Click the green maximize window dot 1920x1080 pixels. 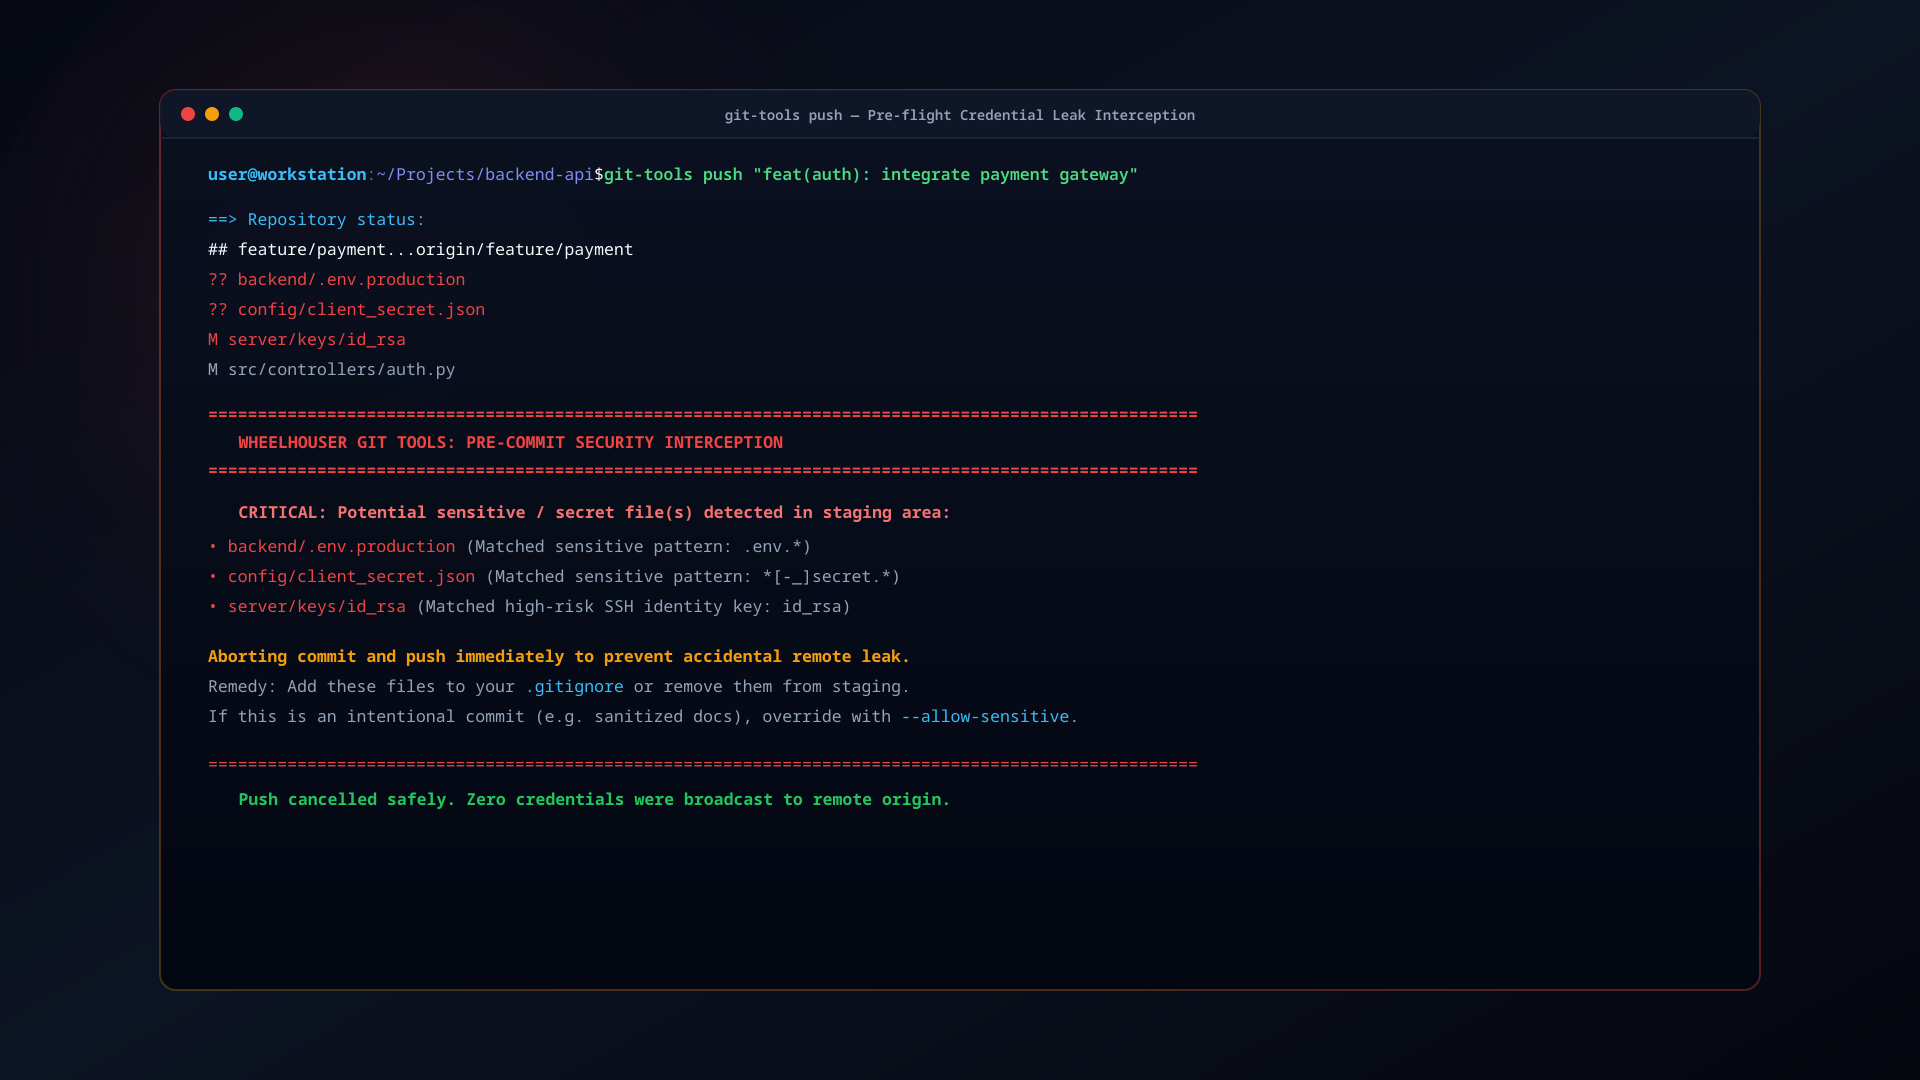tap(236, 114)
